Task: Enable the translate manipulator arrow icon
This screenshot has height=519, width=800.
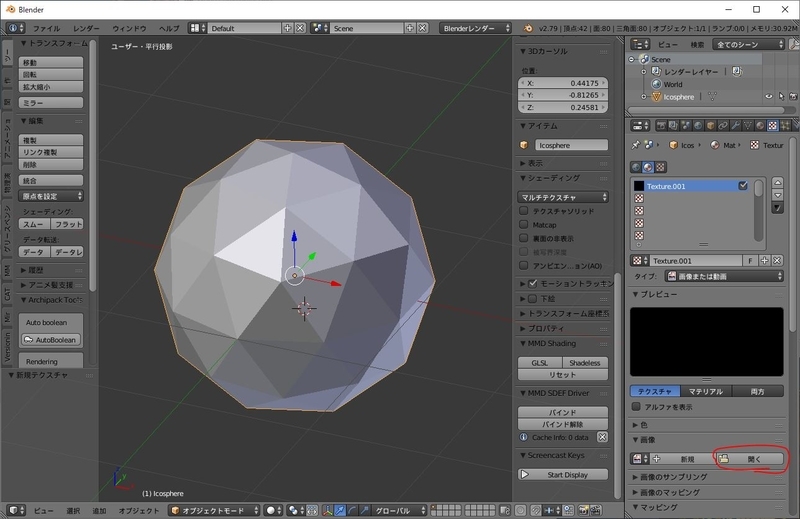Action: 340,510
